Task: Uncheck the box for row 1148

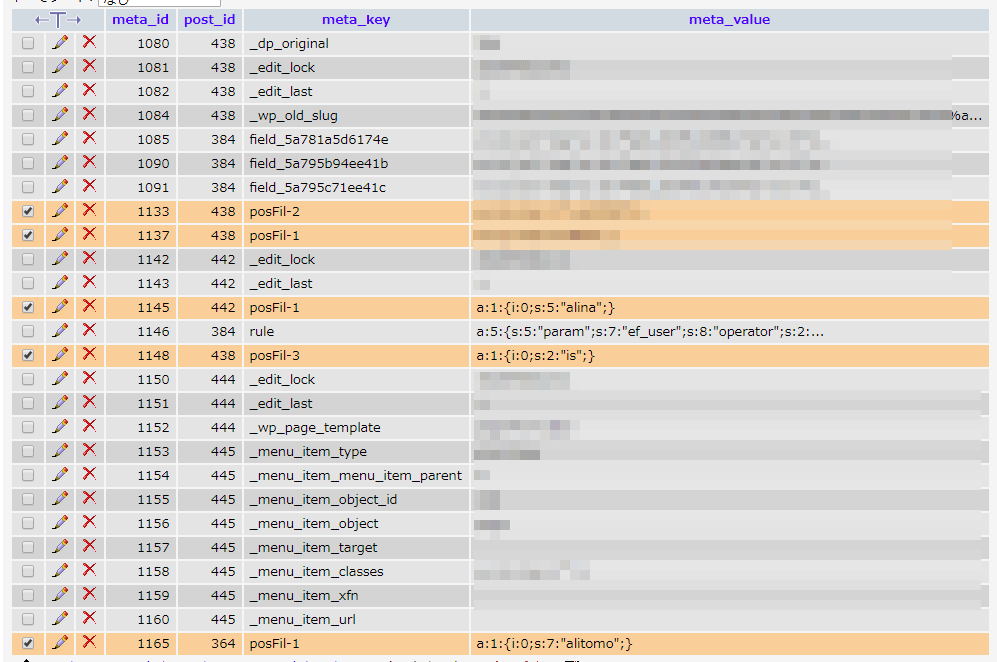Action: [28, 355]
